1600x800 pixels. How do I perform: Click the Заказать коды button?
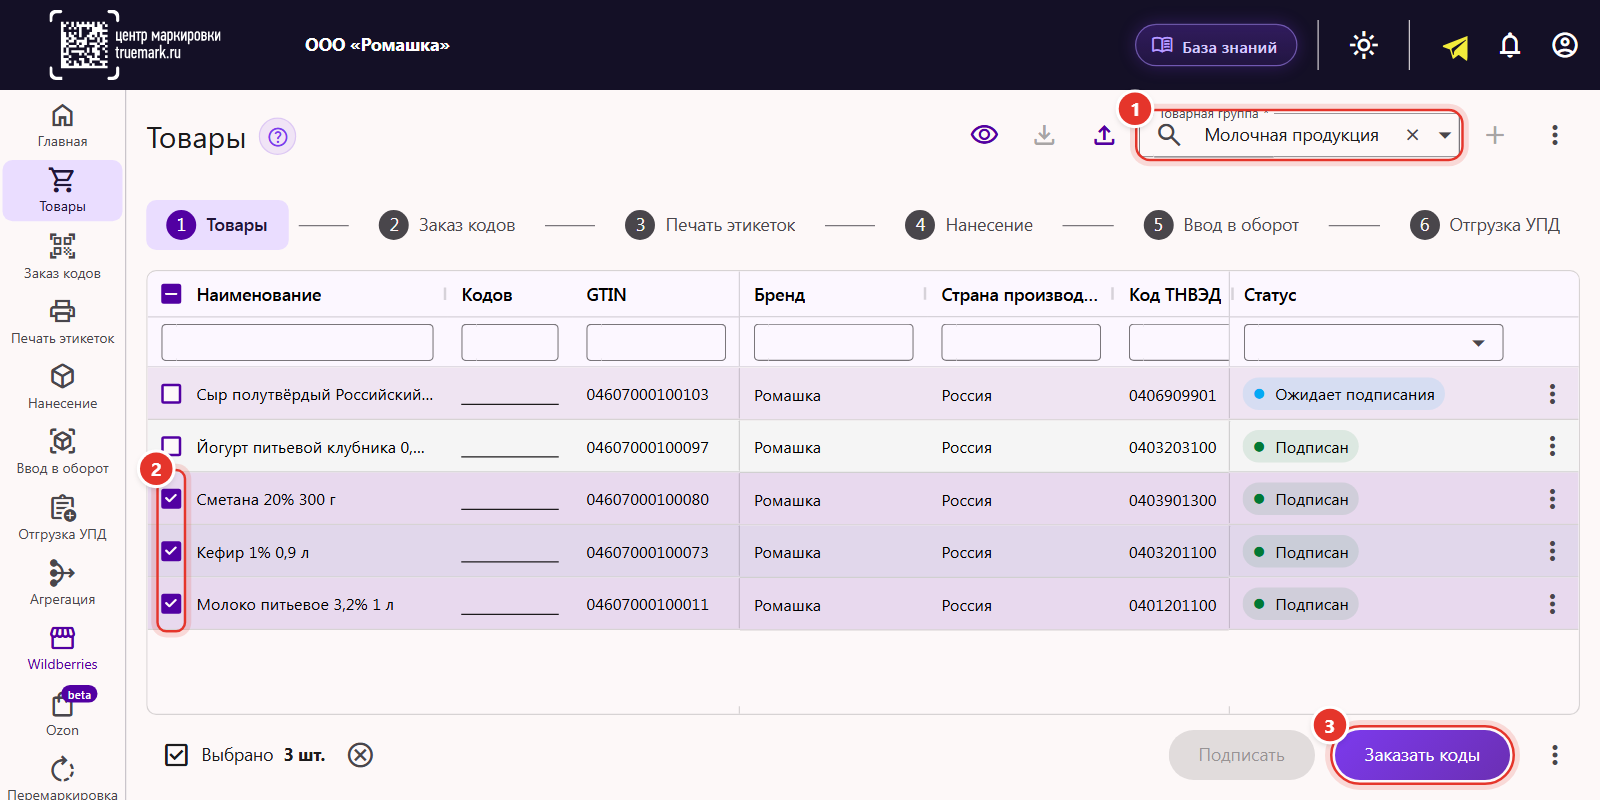(1422, 755)
